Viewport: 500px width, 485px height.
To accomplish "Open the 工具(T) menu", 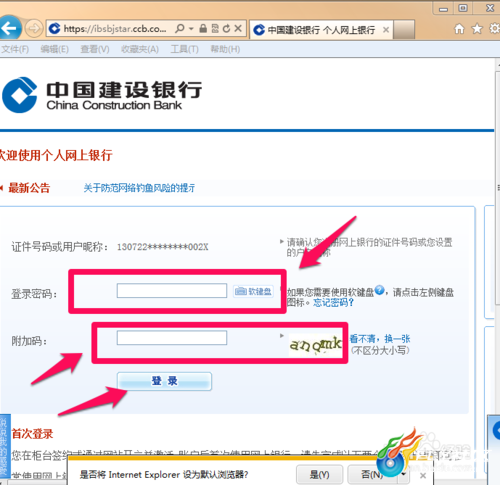I will [x=184, y=49].
